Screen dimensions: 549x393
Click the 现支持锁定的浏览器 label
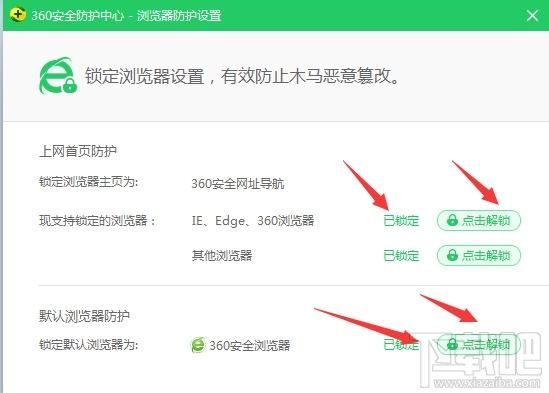point(97,221)
